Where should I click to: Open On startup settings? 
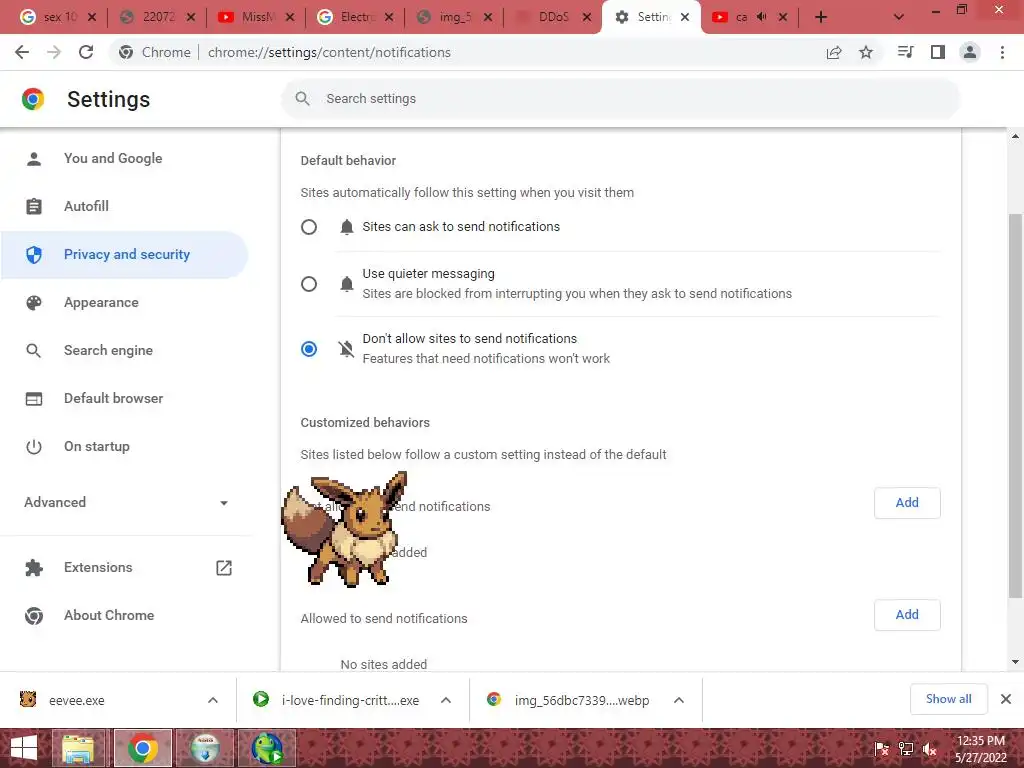click(124, 447)
